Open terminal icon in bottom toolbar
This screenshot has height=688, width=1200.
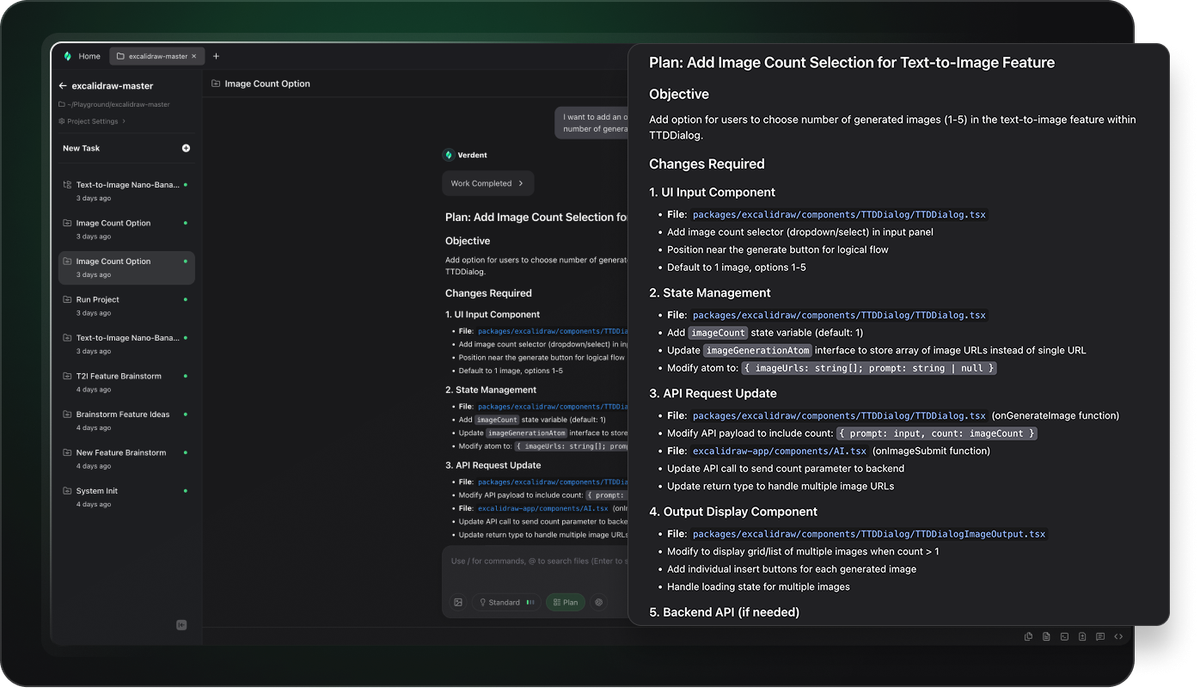(1064, 636)
